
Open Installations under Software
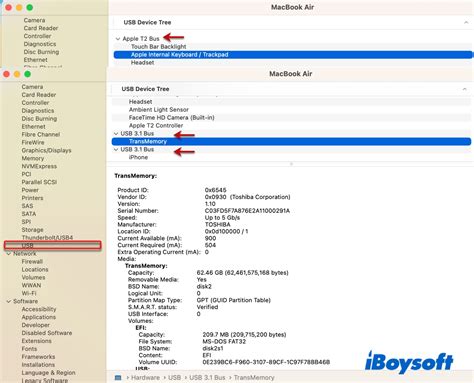coord(38,365)
